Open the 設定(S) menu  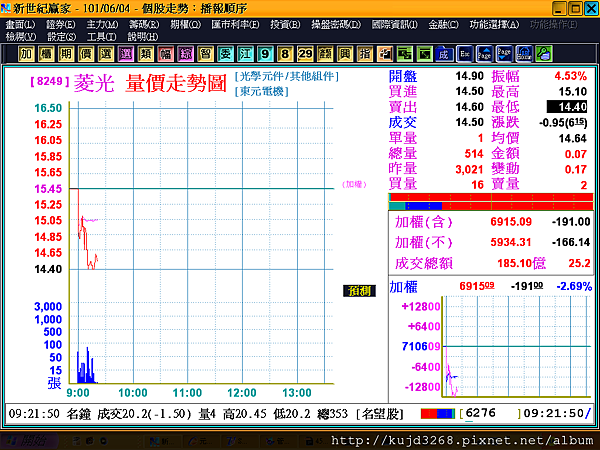pyautogui.click(x=61, y=37)
